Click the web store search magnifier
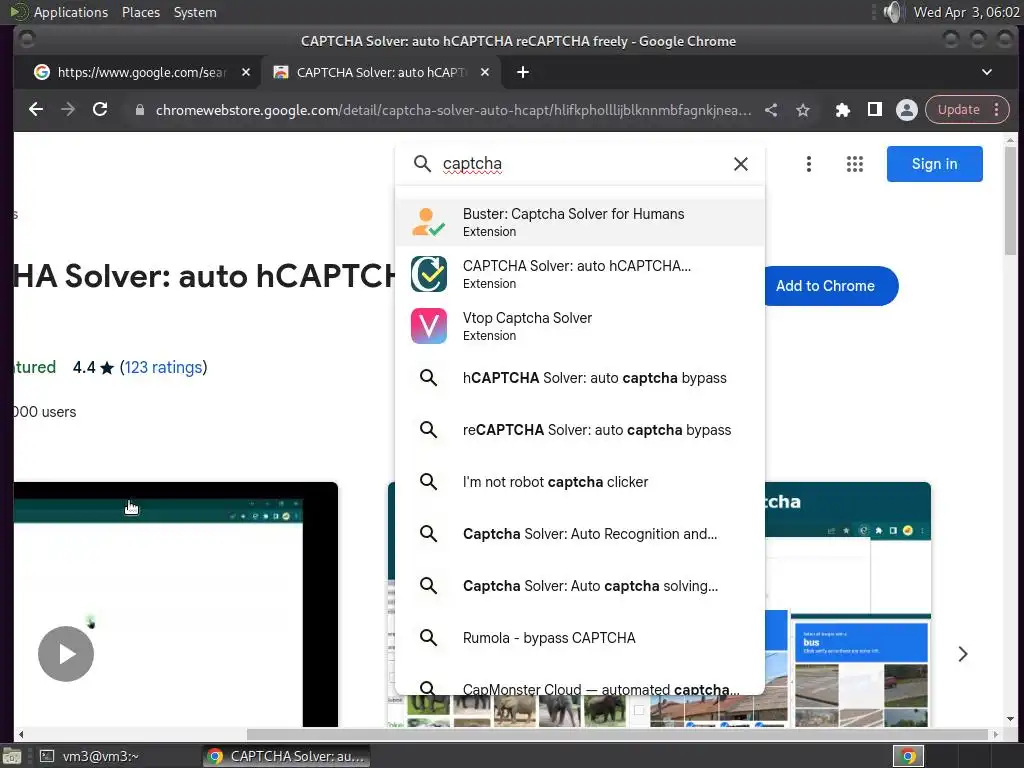This screenshot has width=1024, height=768. point(423,164)
